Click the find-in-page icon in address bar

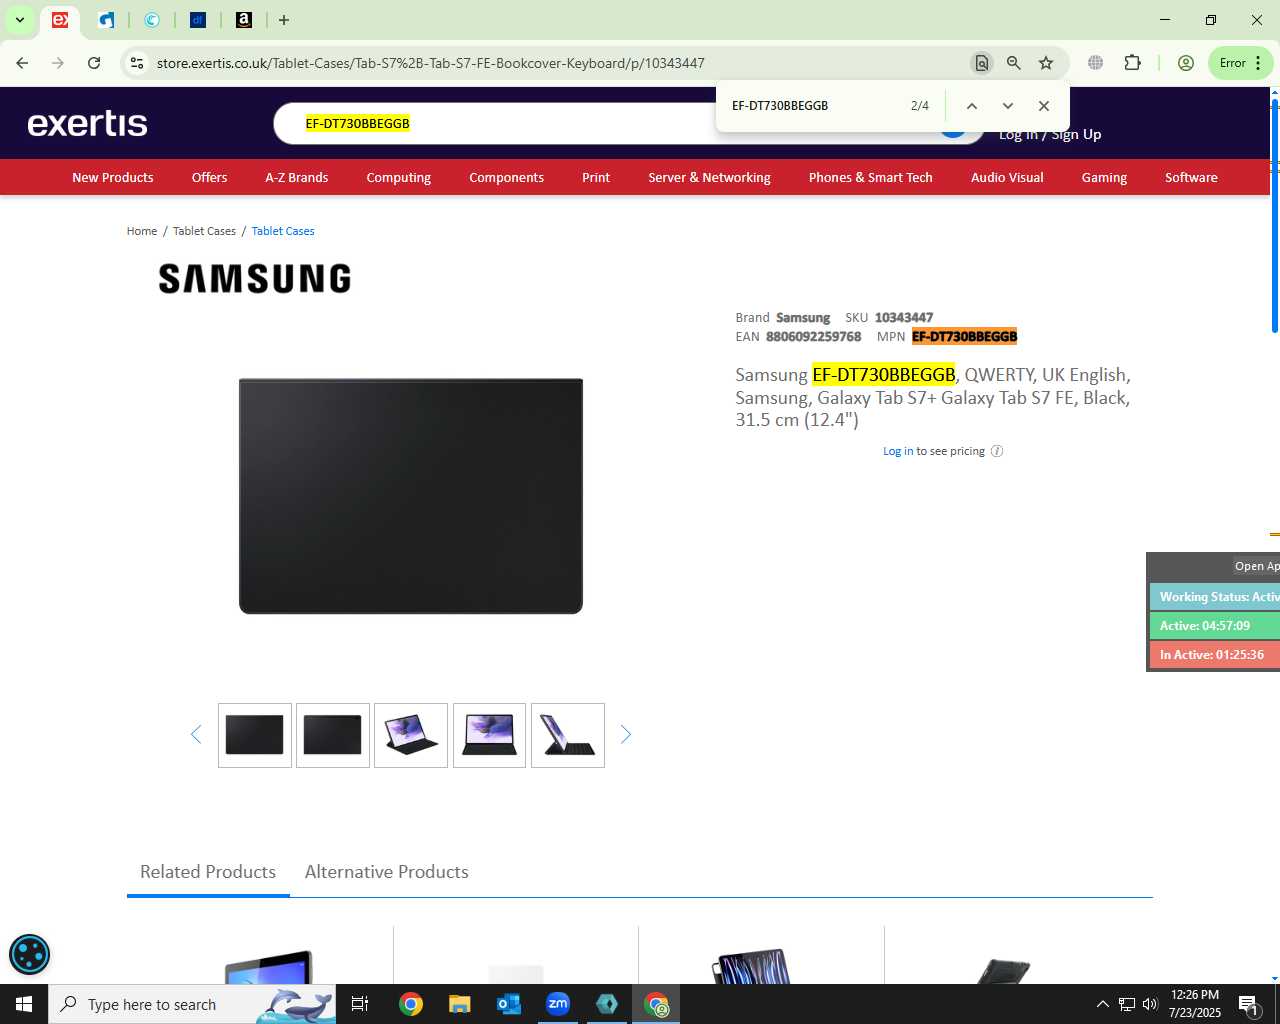982,63
